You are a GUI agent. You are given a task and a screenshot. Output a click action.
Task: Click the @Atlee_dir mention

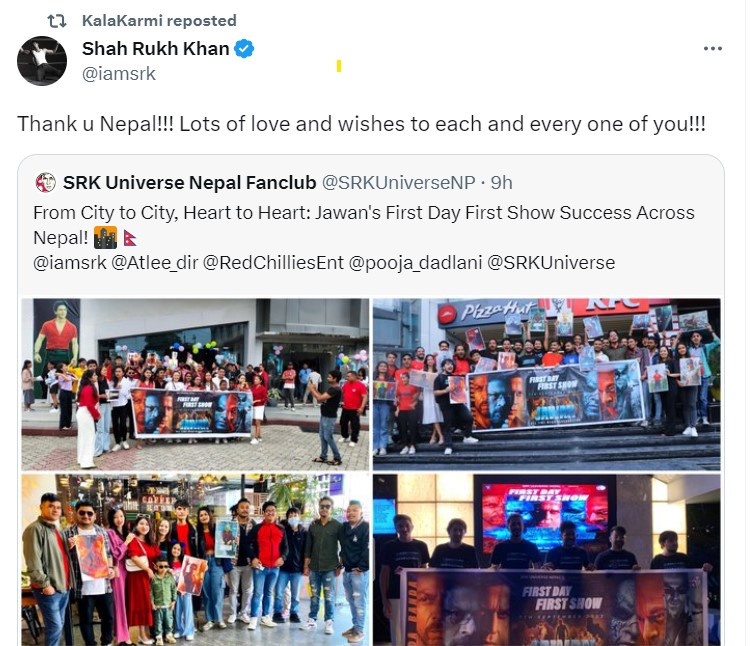pos(155,263)
